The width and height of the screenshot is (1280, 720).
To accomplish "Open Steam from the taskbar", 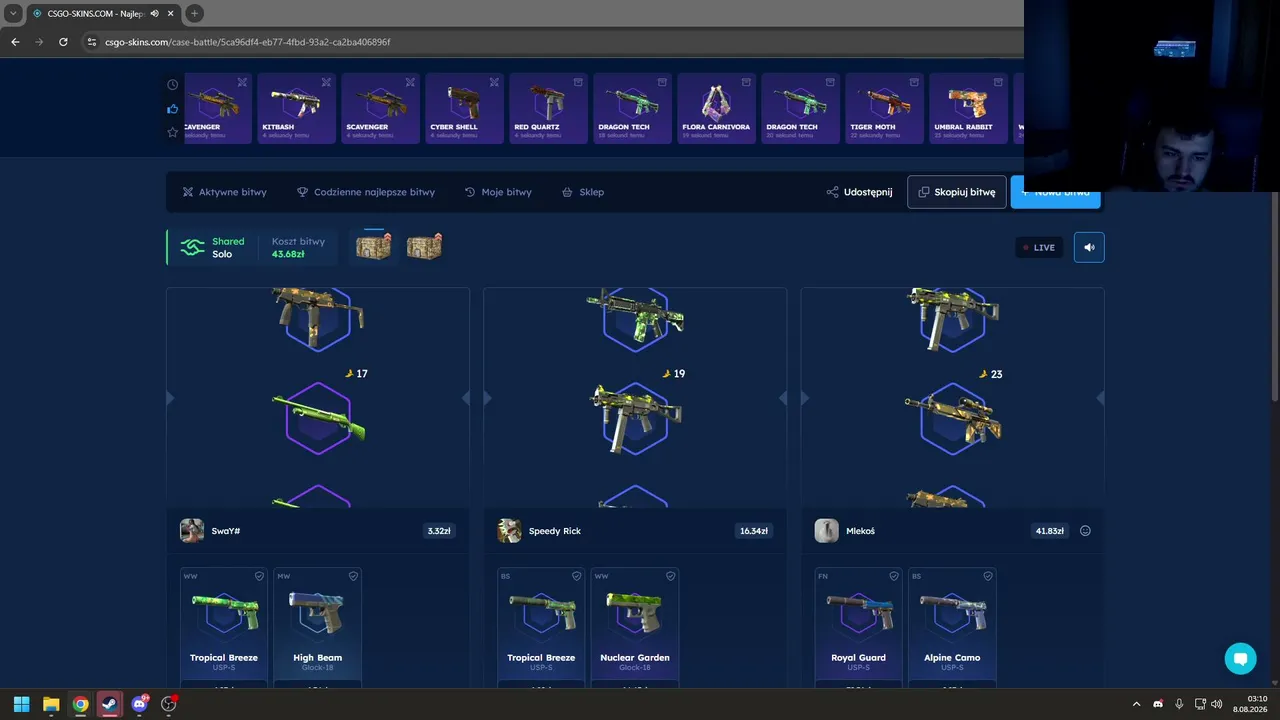I will tap(110, 704).
